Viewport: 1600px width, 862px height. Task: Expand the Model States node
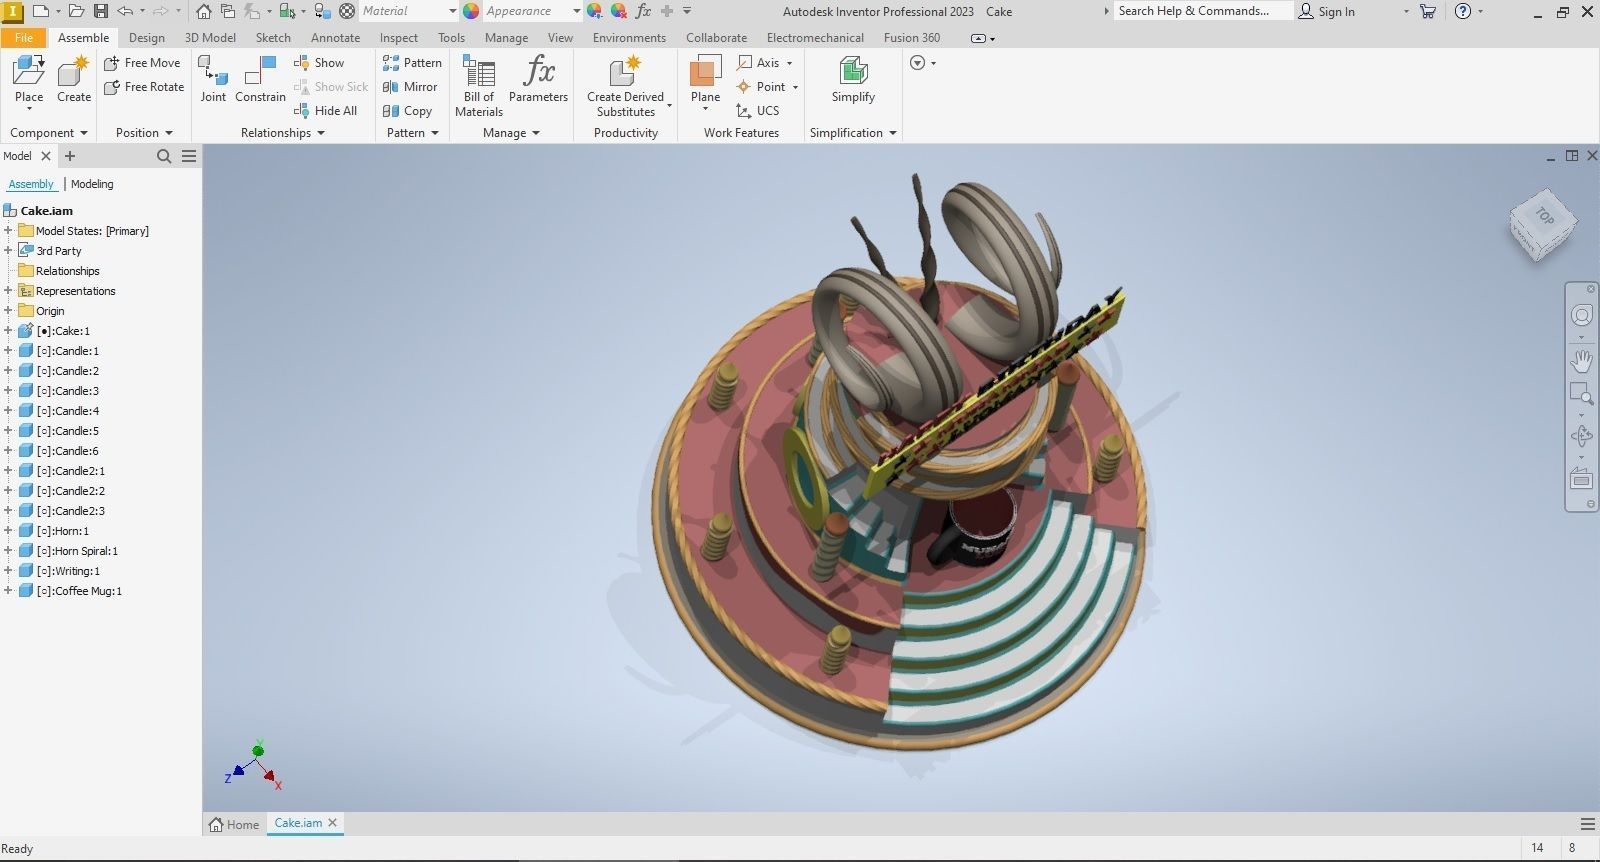coord(8,231)
